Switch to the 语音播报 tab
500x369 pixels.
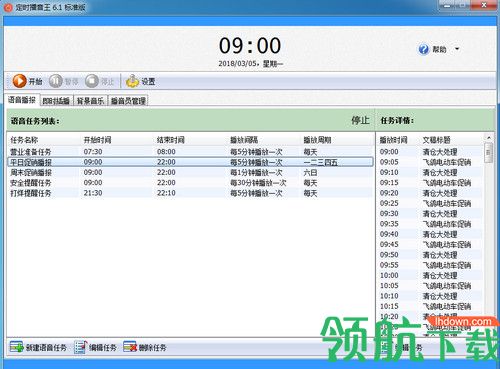(22, 100)
